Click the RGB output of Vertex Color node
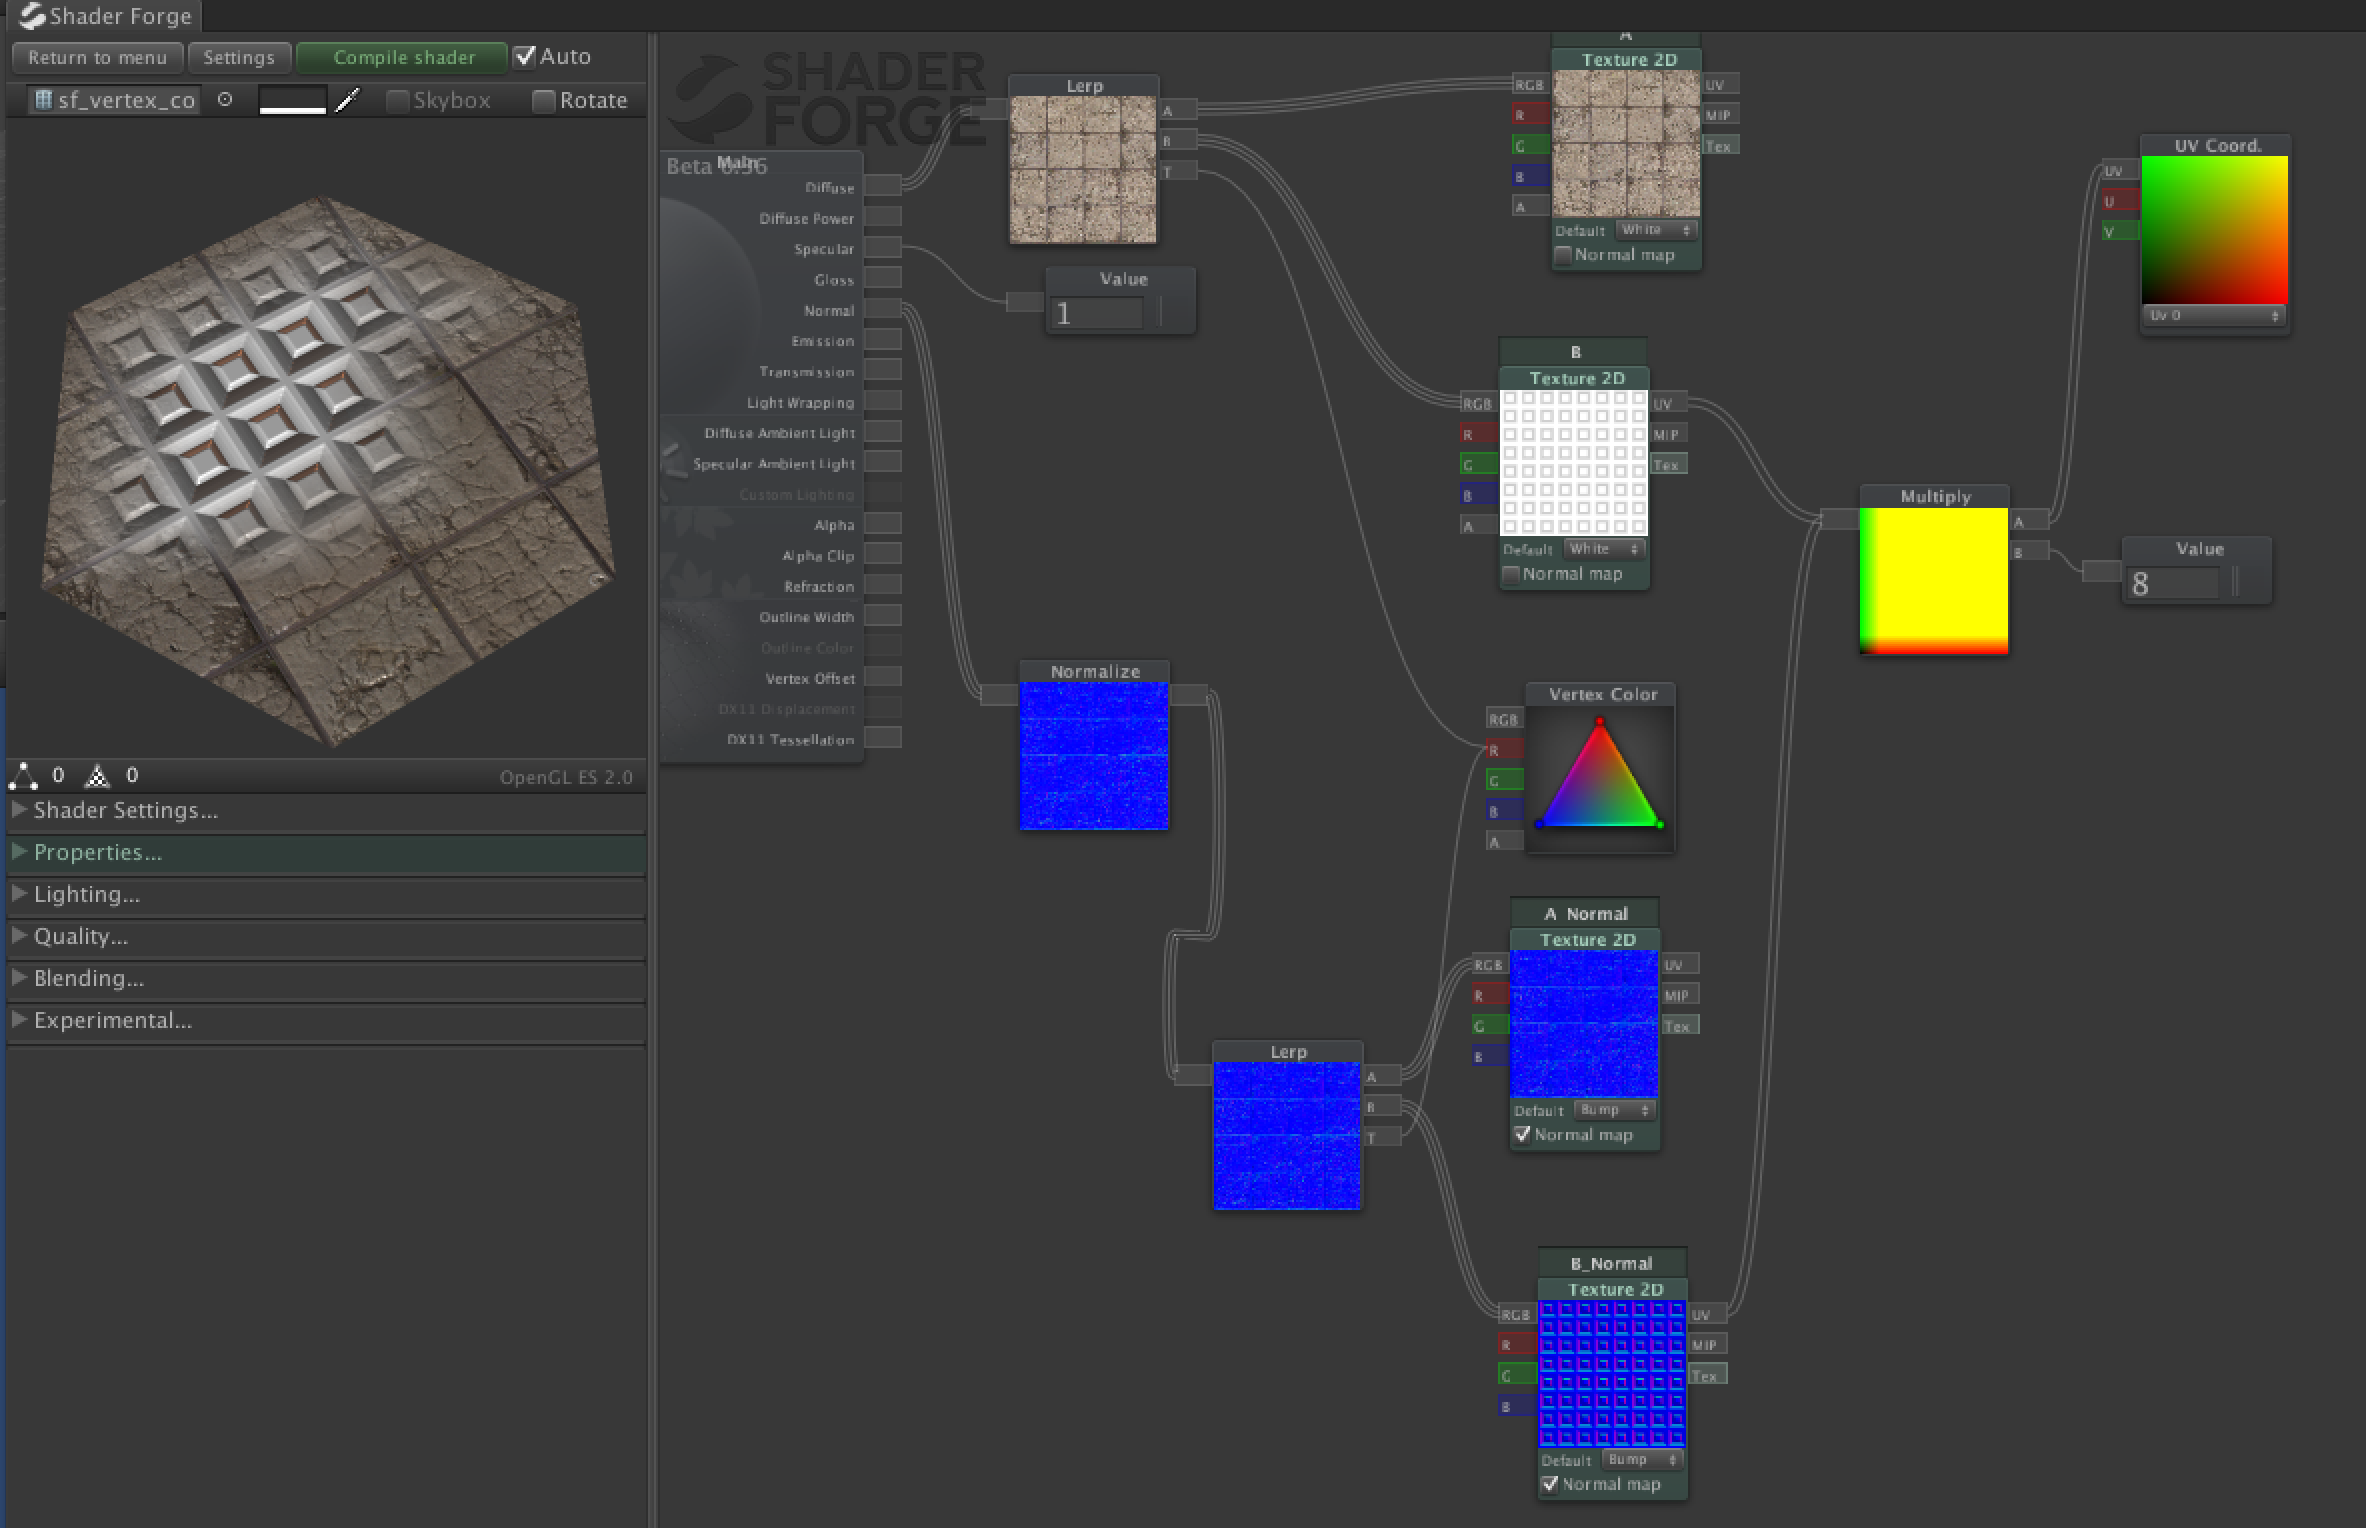 pos(1503,719)
